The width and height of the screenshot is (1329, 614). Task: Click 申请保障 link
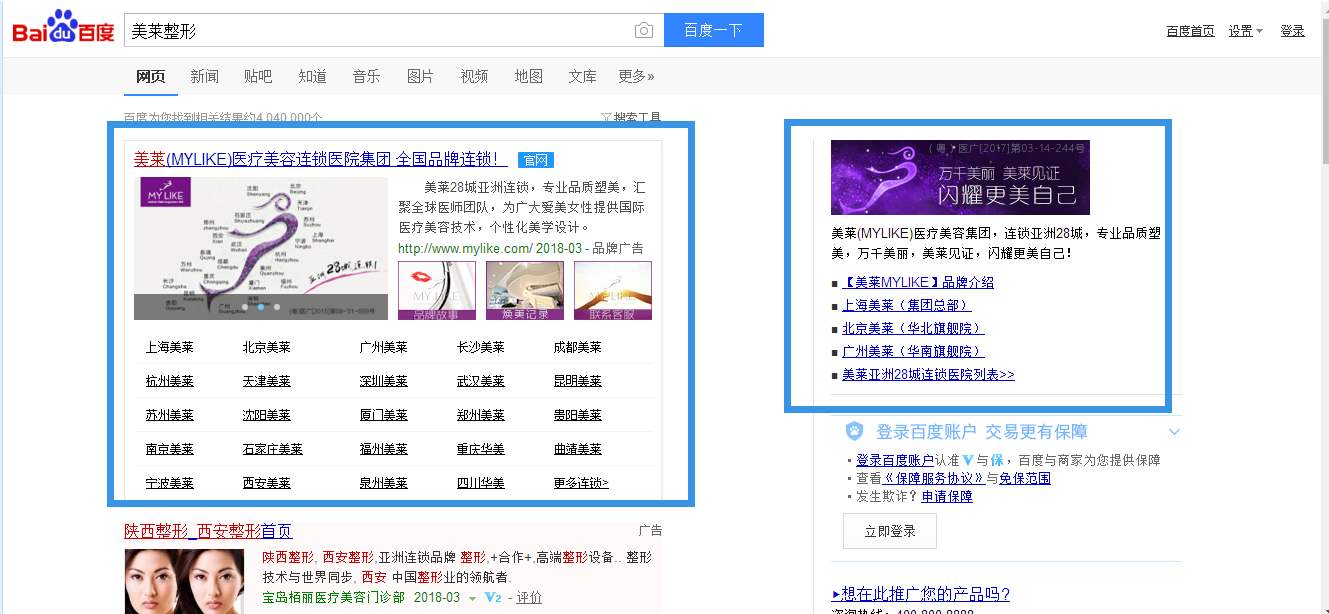coord(947,496)
